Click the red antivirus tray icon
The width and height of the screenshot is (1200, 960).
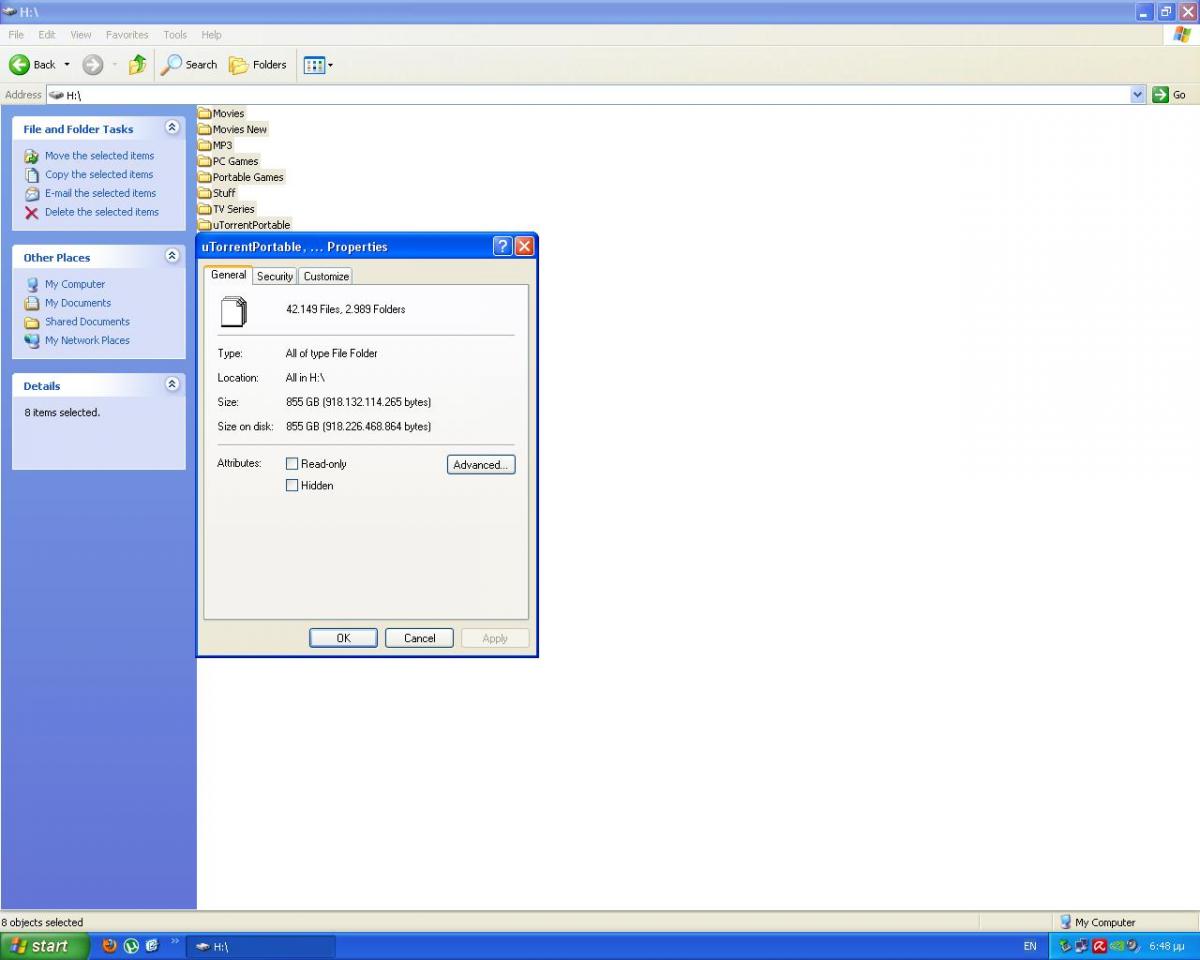pos(1099,946)
